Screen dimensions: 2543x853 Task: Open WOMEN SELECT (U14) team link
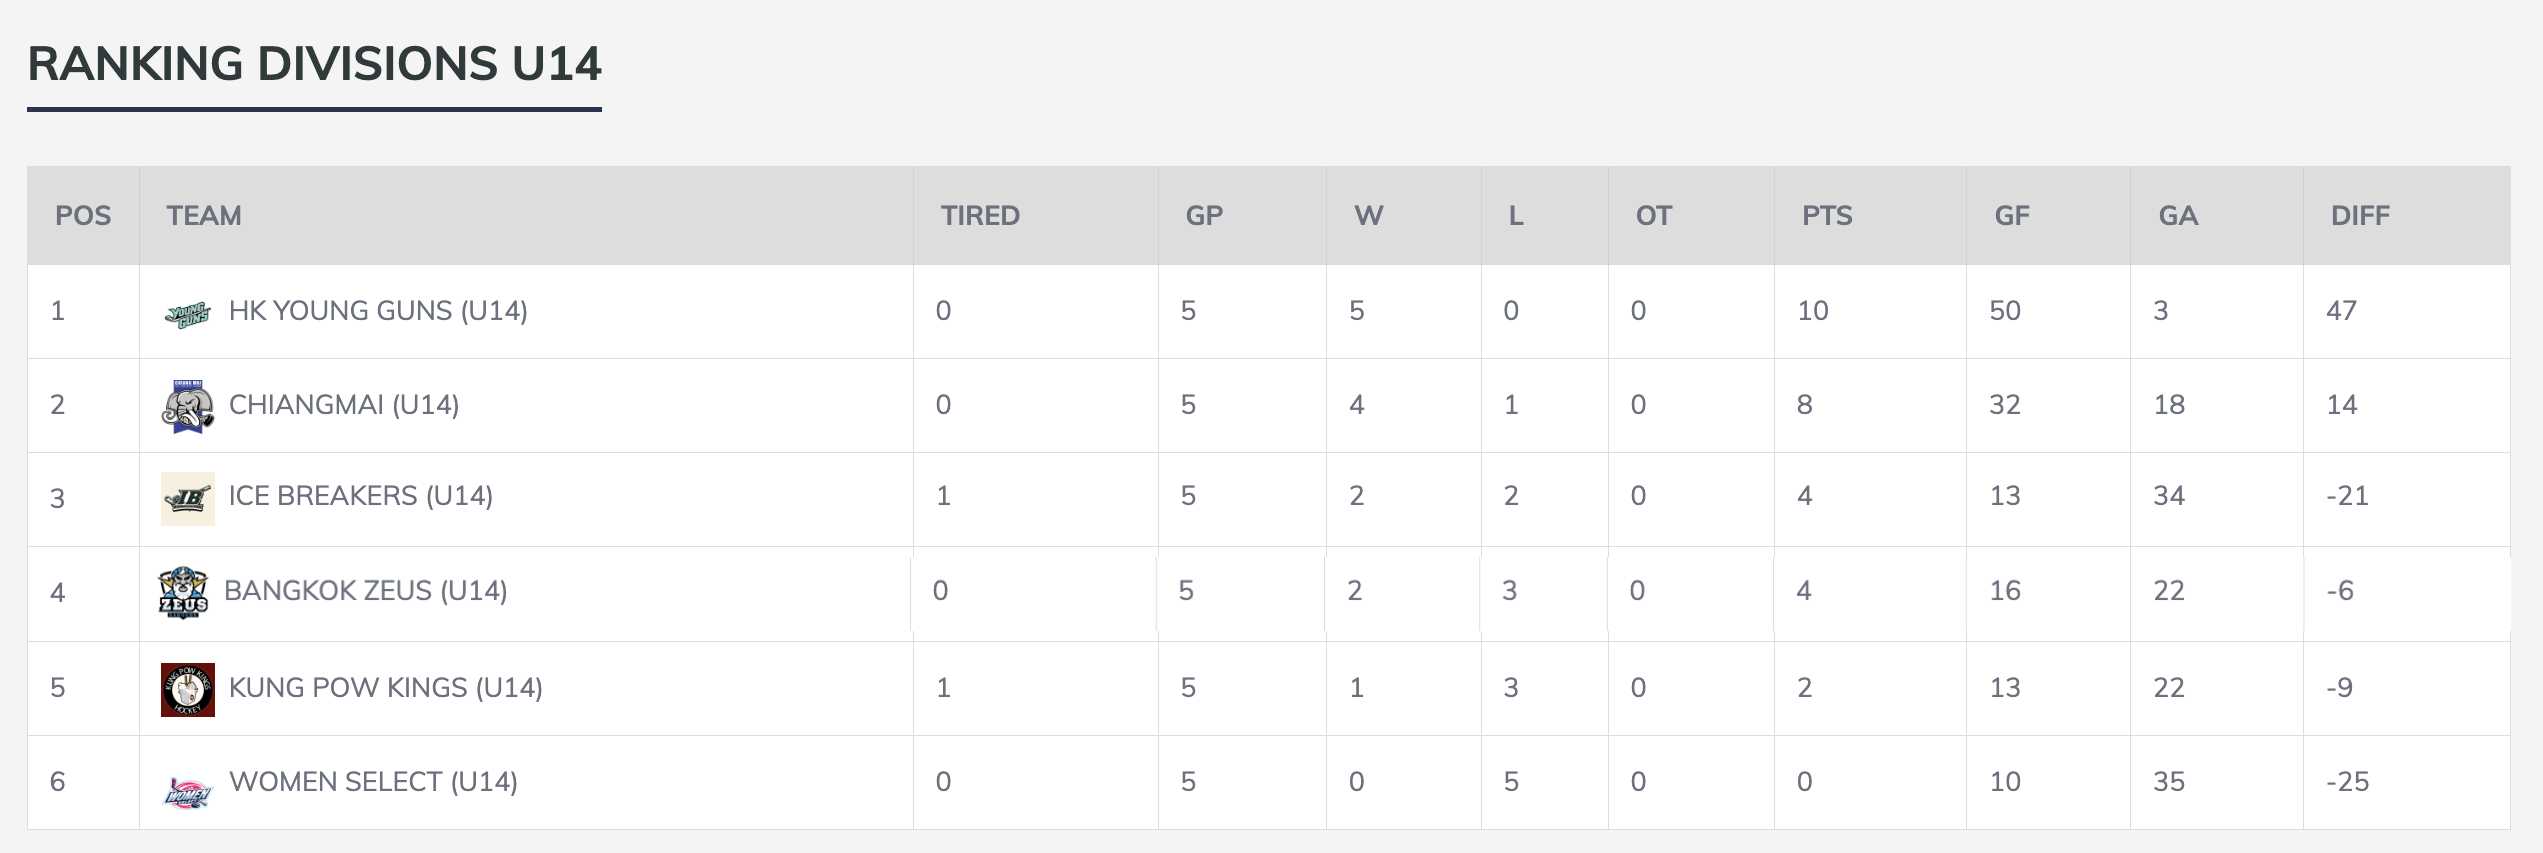click(373, 782)
